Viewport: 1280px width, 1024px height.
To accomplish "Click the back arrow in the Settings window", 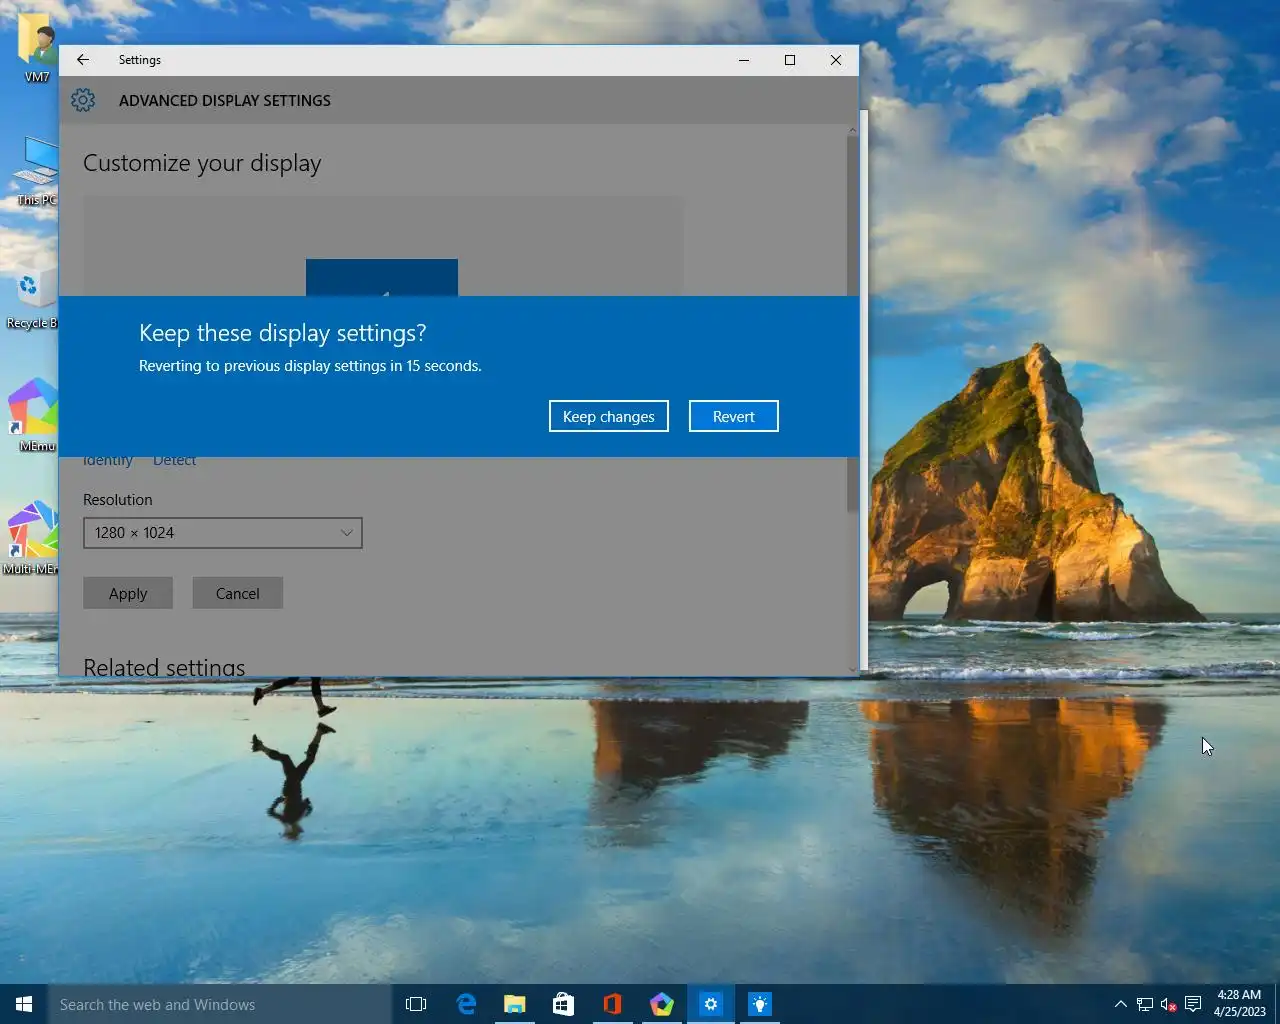I will click(x=83, y=60).
